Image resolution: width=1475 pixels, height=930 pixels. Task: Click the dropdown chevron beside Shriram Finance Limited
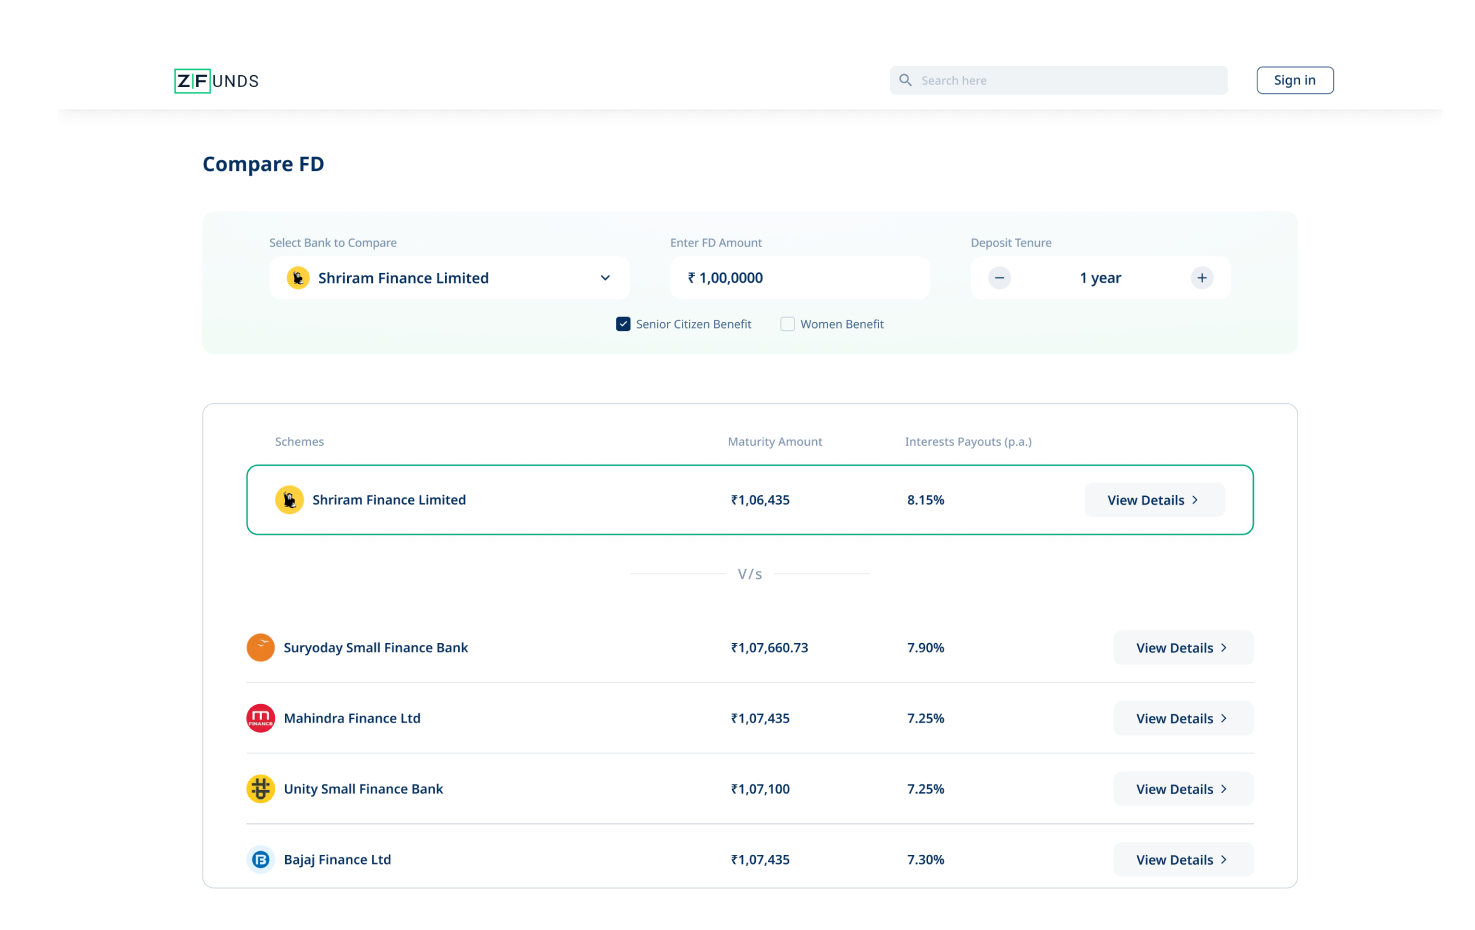pyautogui.click(x=605, y=278)
